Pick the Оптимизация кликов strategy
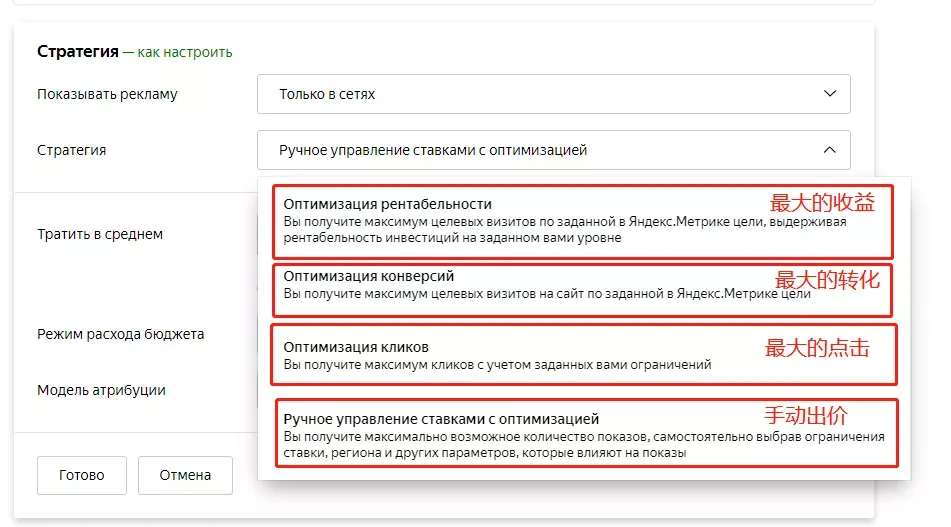The image size is (951, 527). [x=583, y=355]
